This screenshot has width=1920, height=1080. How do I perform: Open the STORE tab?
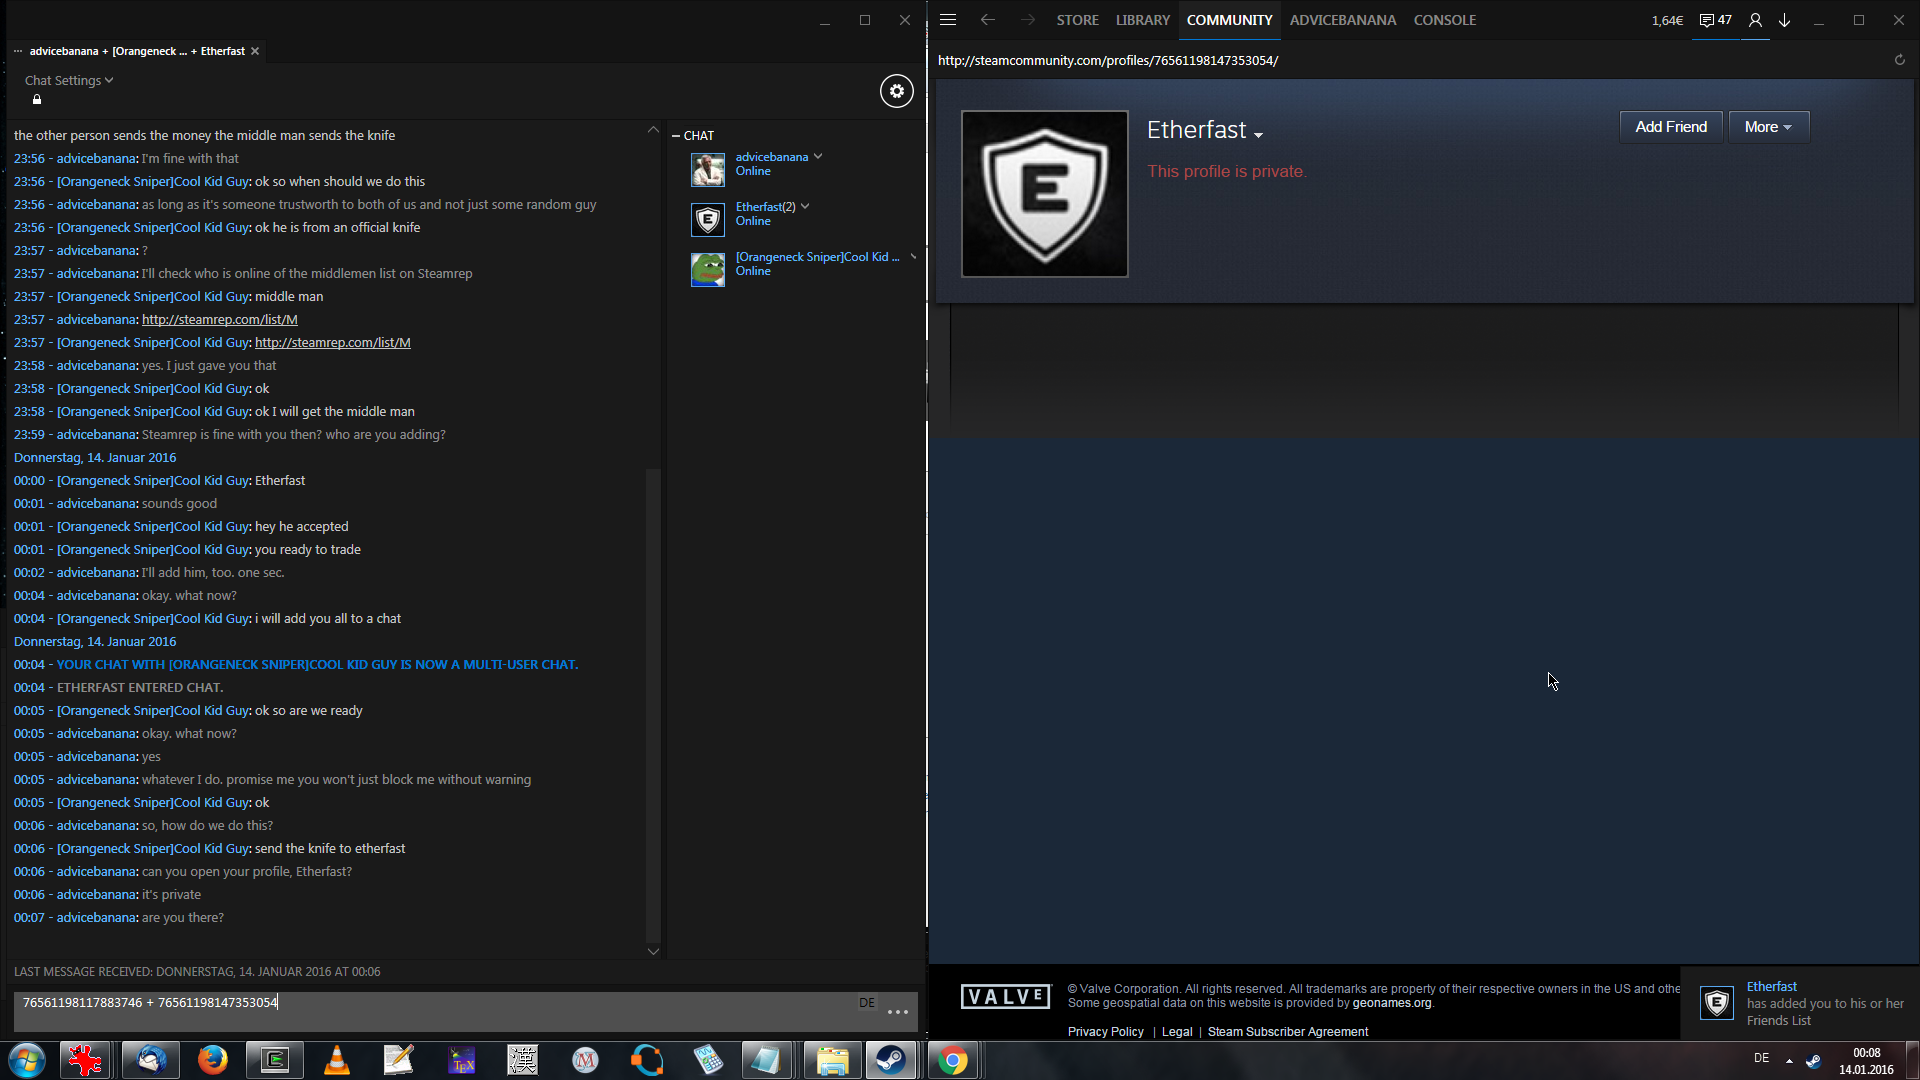[x=1077, y=20]
